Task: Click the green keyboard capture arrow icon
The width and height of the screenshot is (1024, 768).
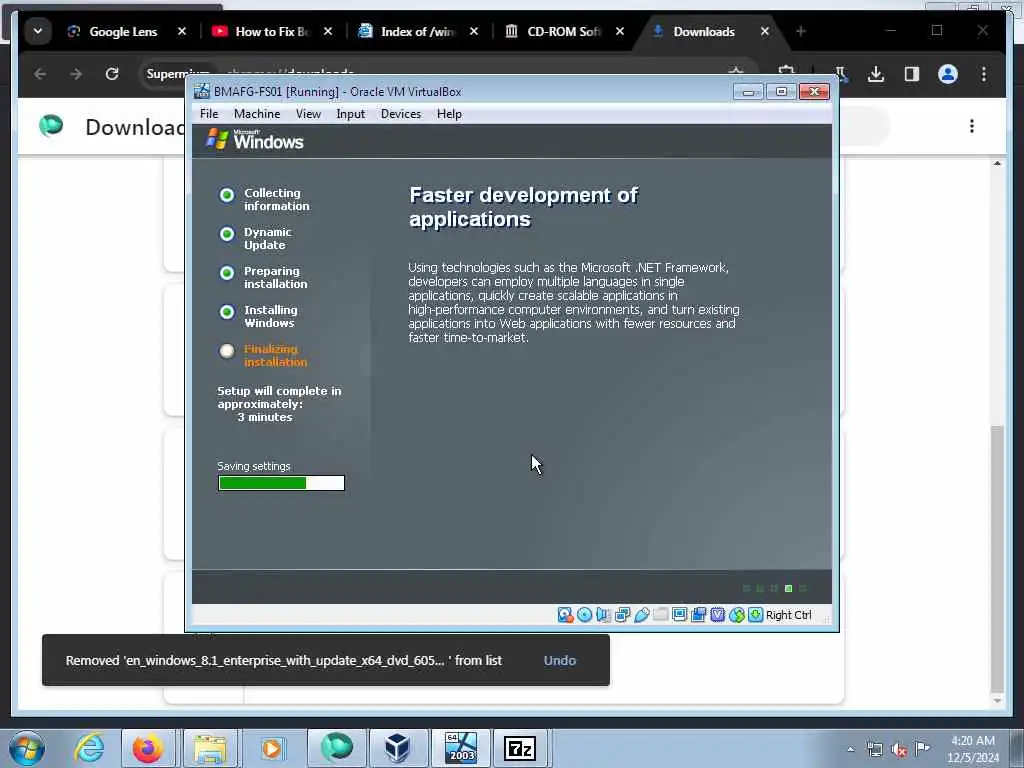Action: pyautogui.click(x=756, y=615)
